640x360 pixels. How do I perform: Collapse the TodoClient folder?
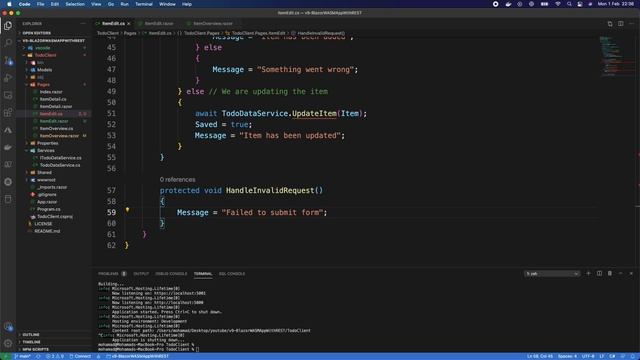45,55
